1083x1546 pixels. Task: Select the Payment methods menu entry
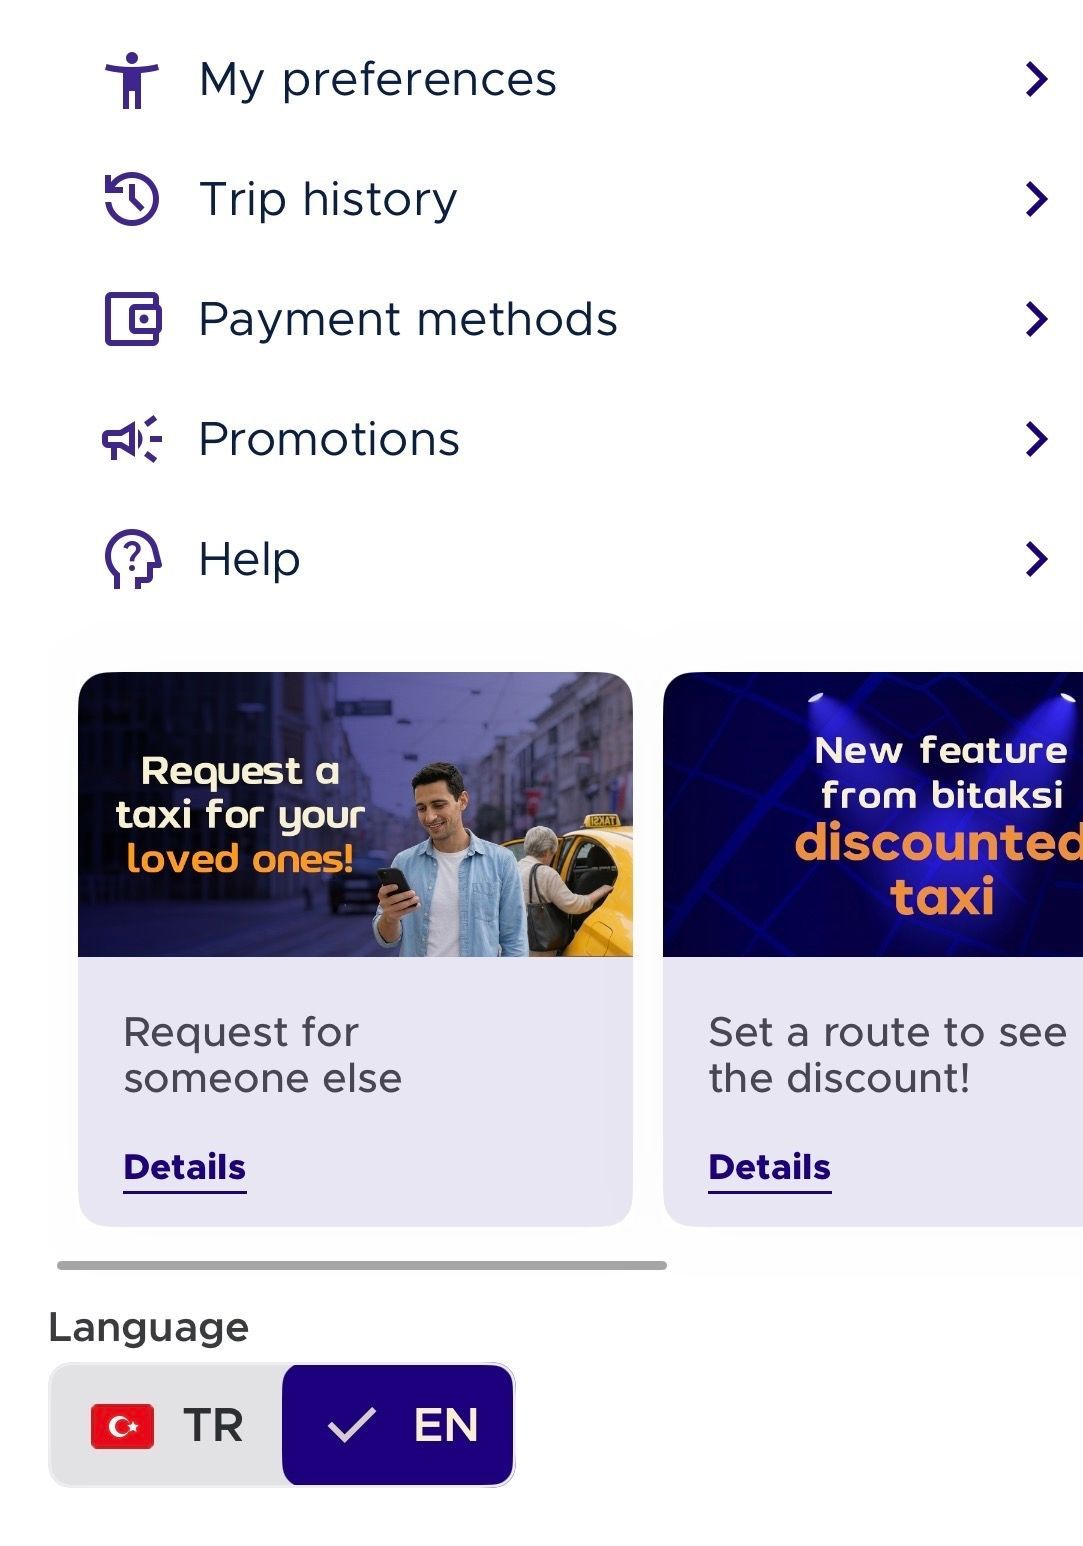(x=408, y=319)
